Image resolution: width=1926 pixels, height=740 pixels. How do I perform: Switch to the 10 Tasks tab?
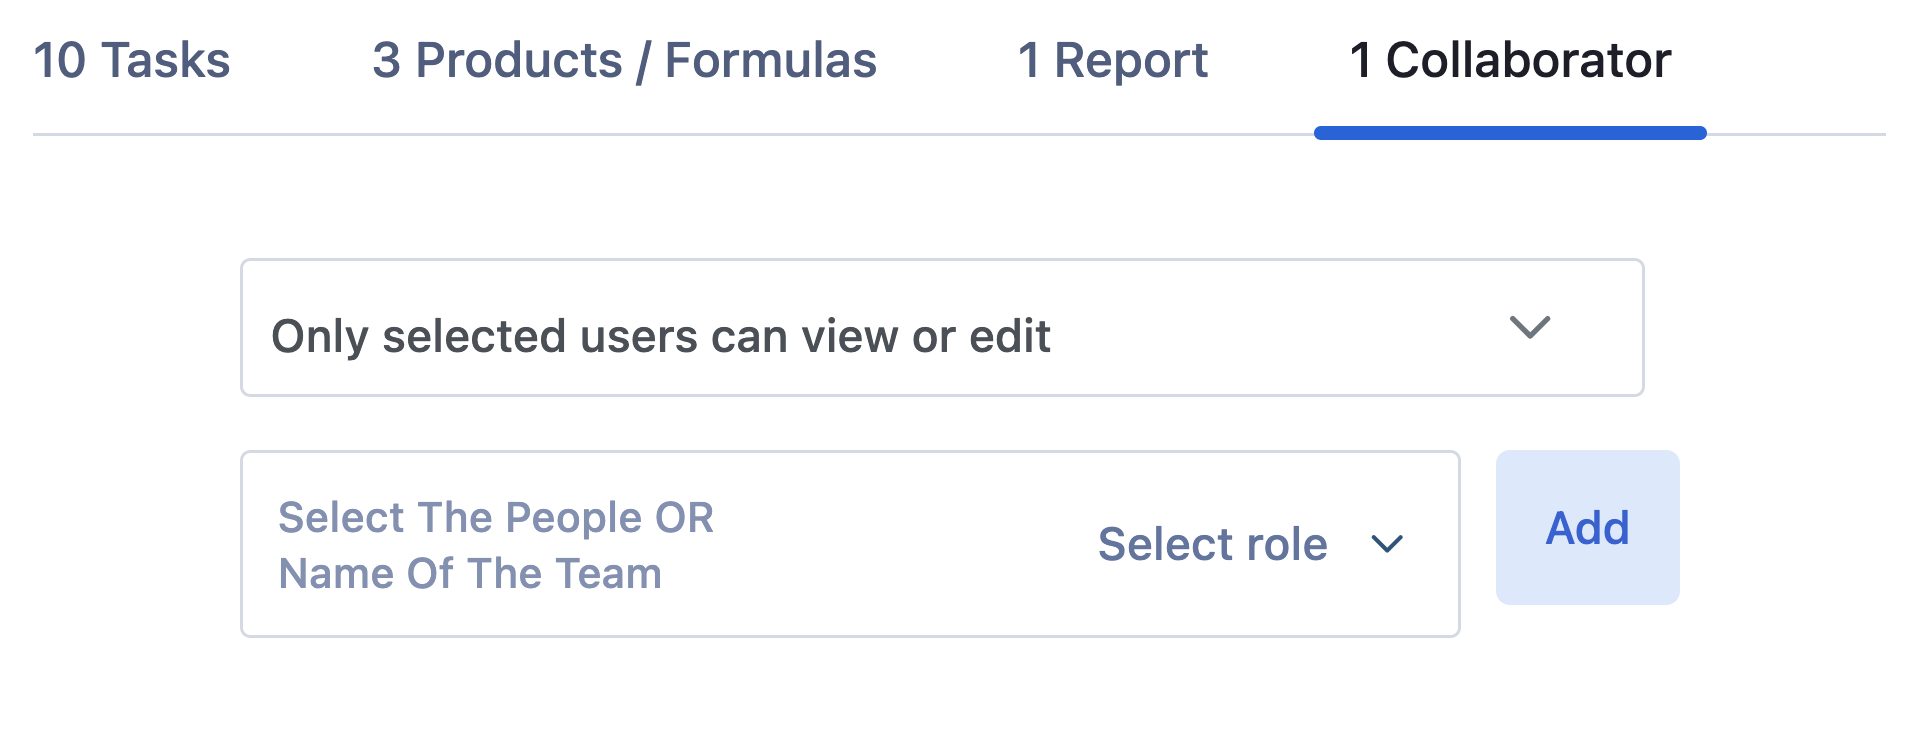pyautogui.click(x=131, y=61)
